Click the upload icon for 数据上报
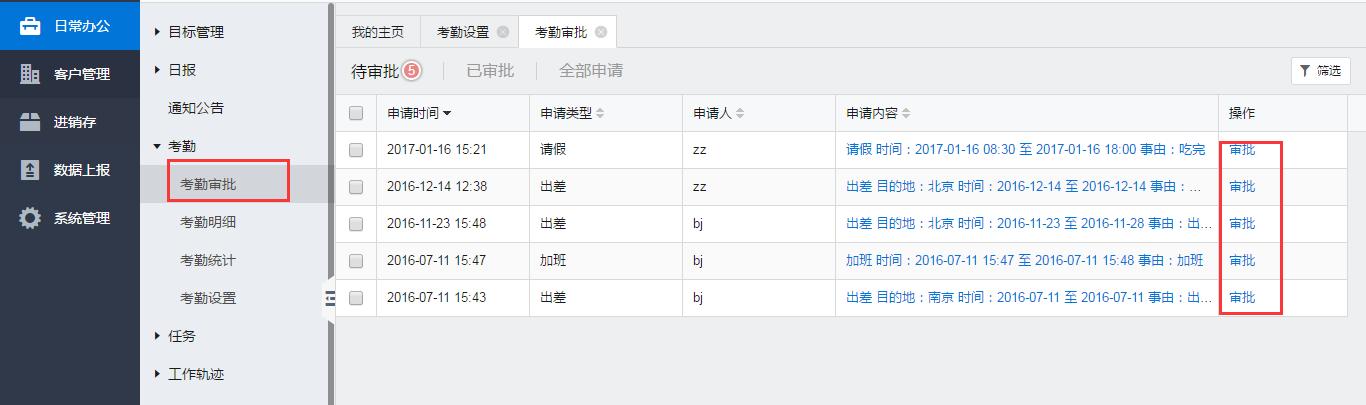The width and height of the screenshot is (1366, 405). point(30,170)
